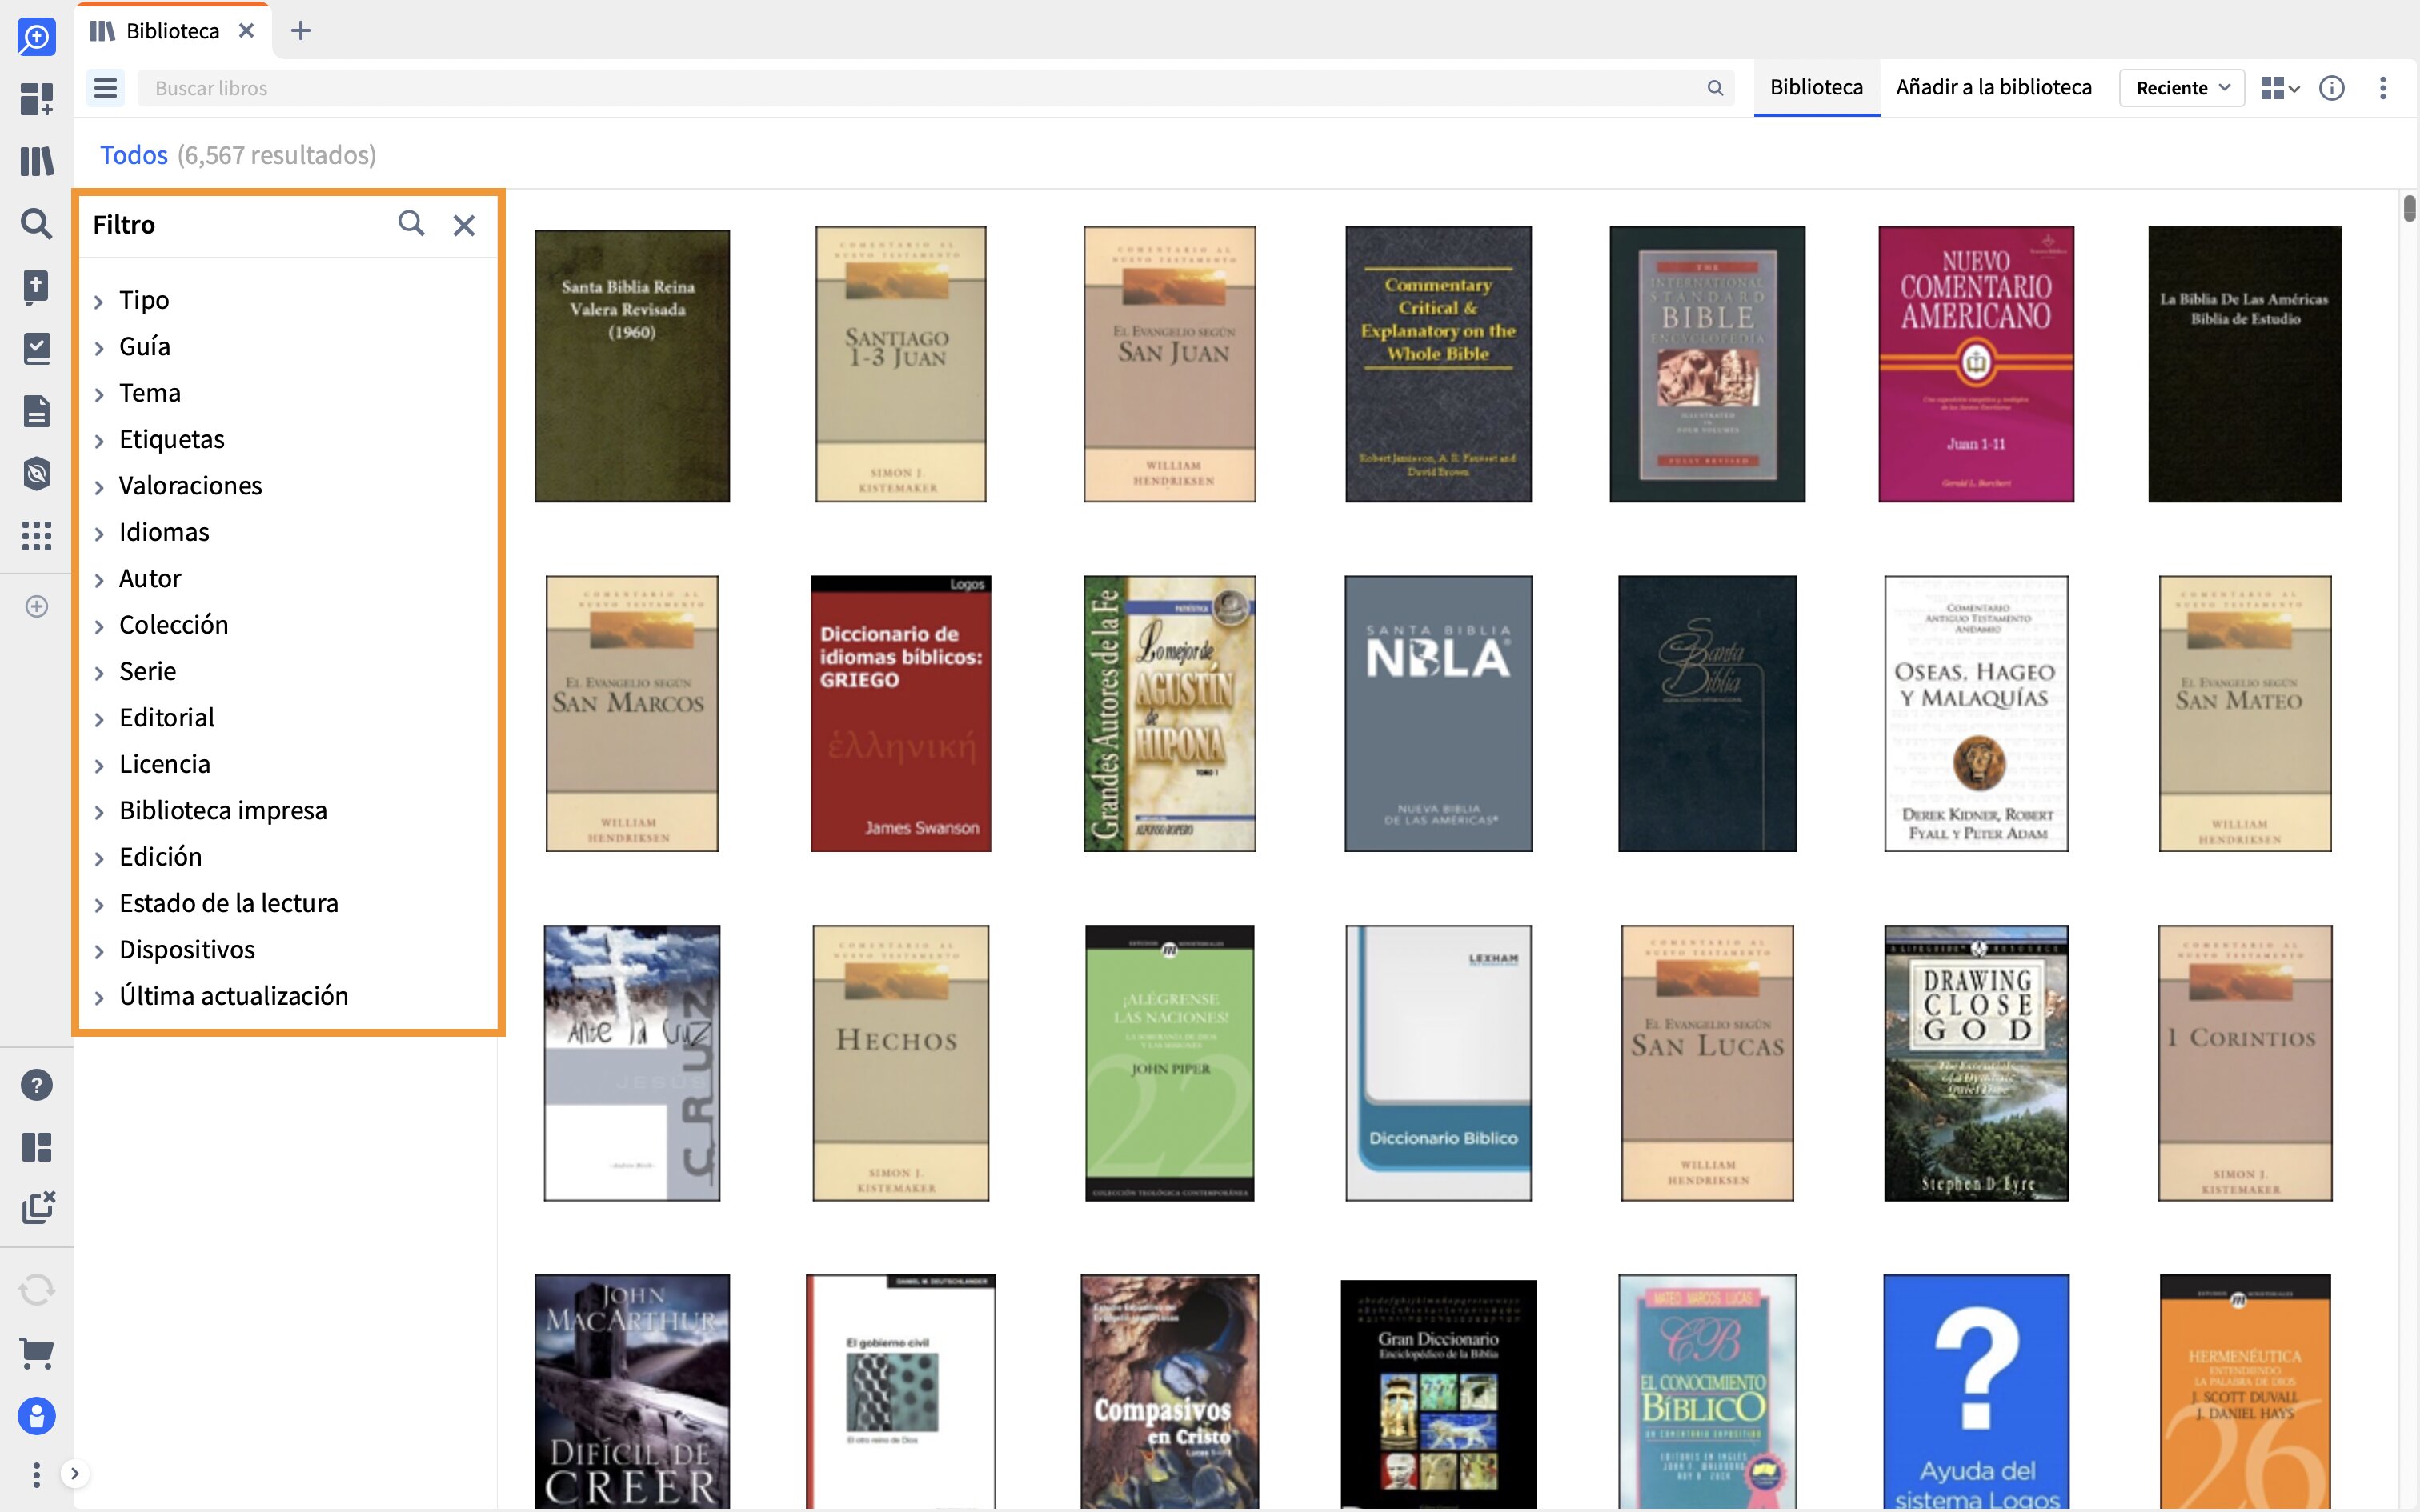Click the magnifier in the book search box
The image size is (2420, 1512).
[x=1715, y=88]
